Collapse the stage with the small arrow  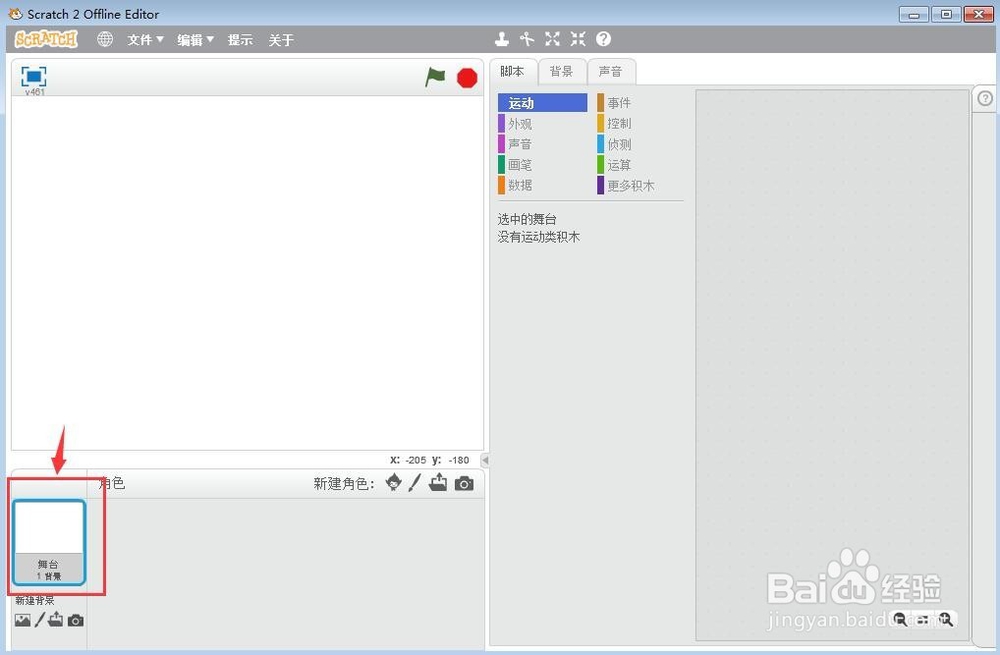tap(485, 460)
